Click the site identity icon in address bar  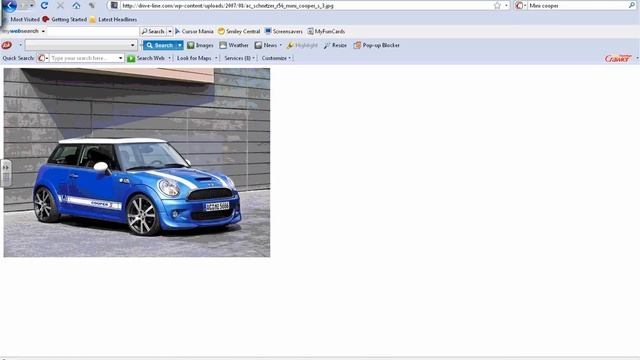tap(114, 6)
